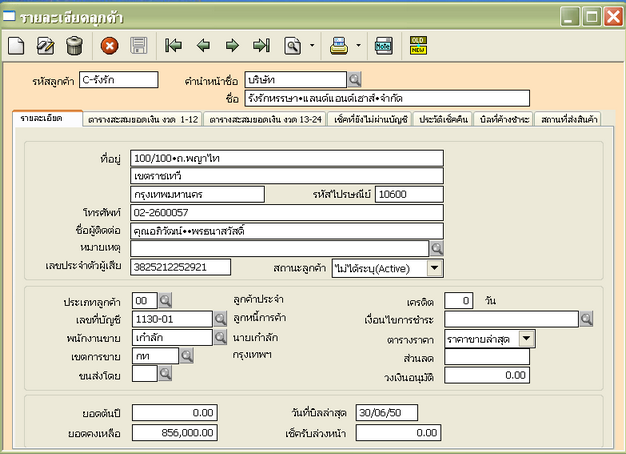Open lookup beside คำนำหน้าชื่อ field
Image resolution: width=626 pixels, height=454 pixels.
pos(355,79)
